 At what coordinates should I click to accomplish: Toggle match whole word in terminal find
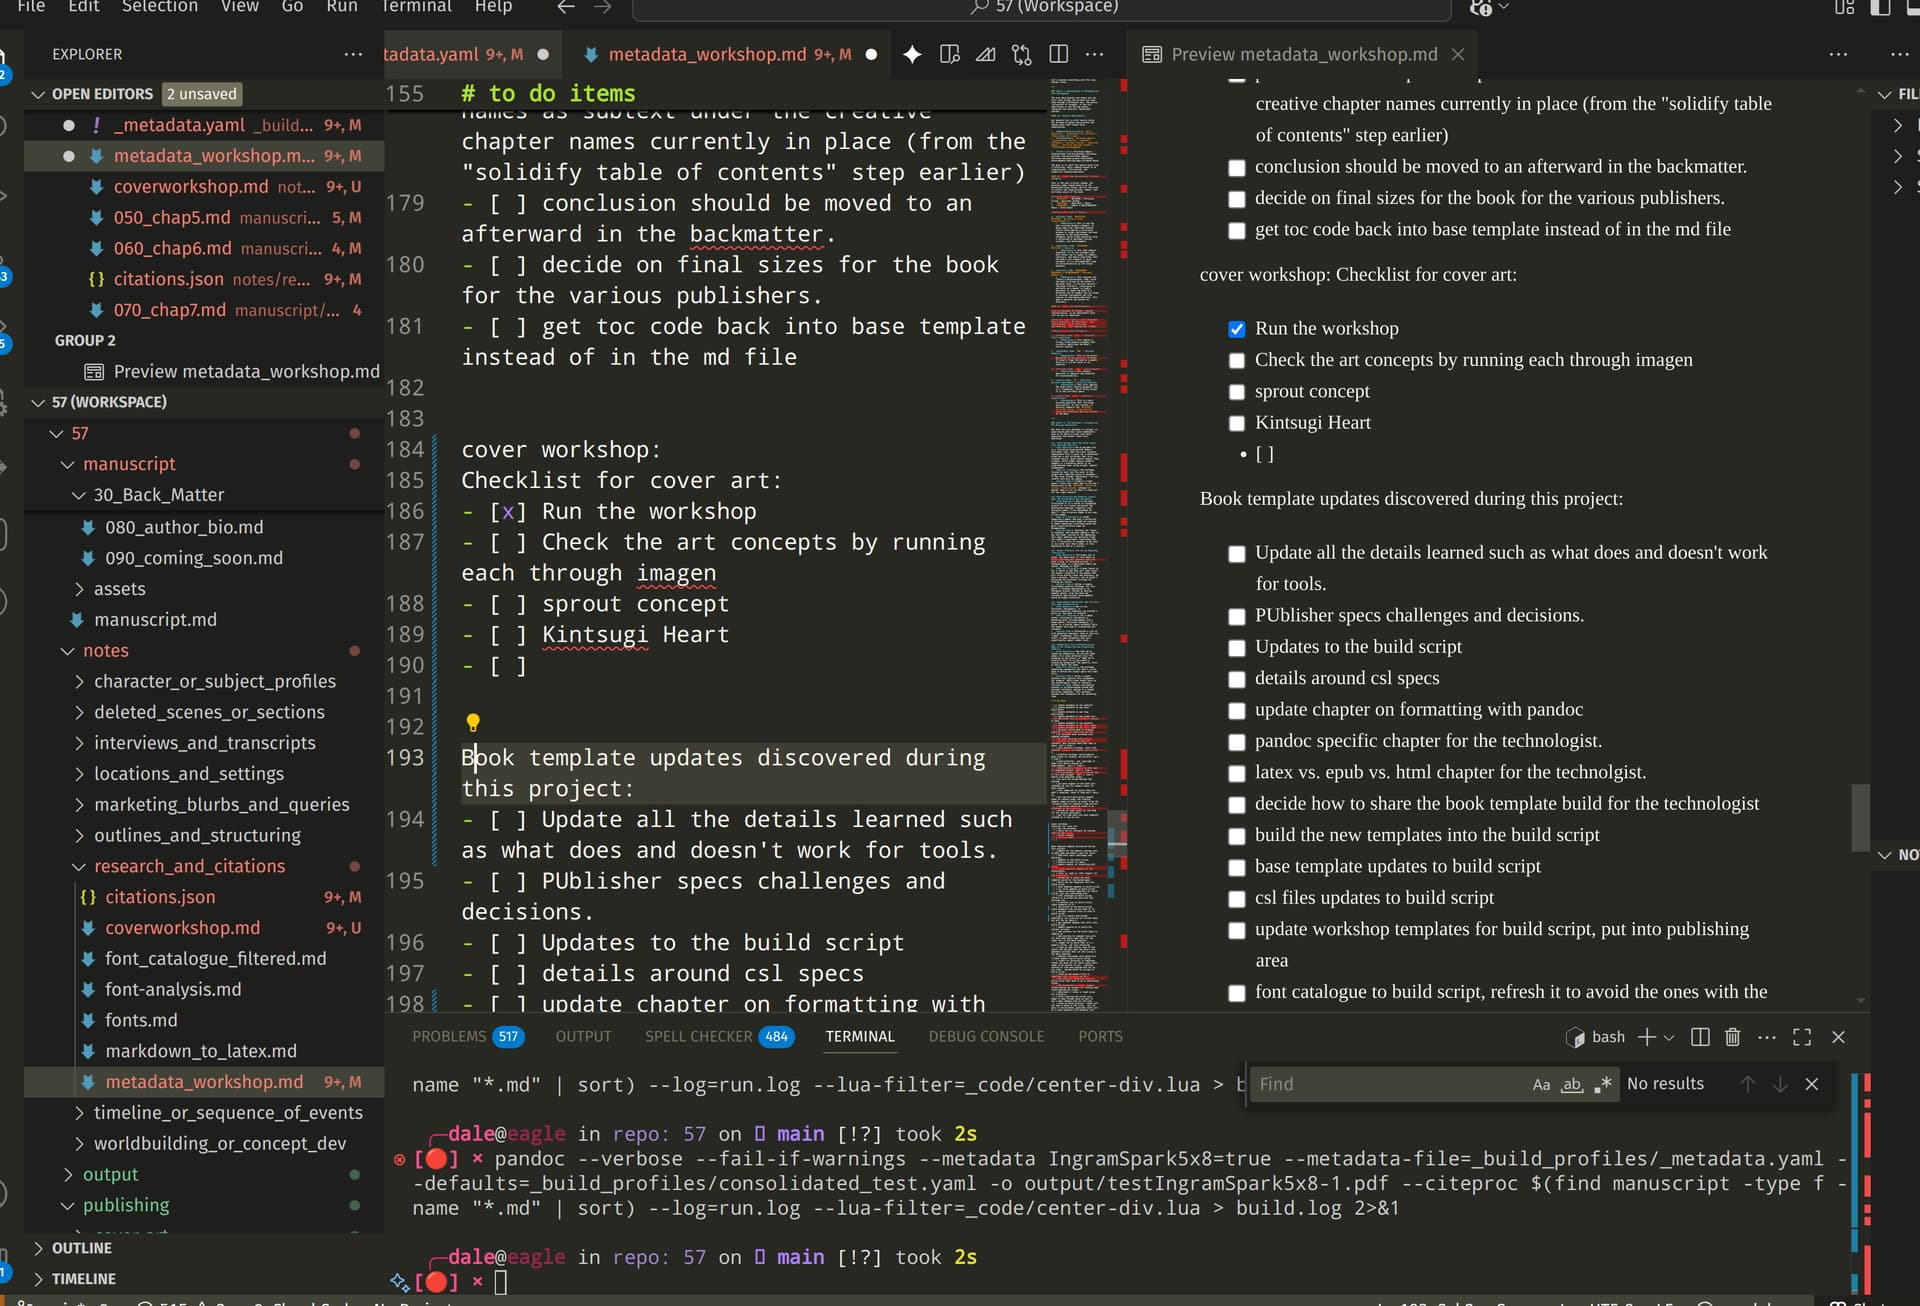pyautogui.click(x=1572, y=1084)
